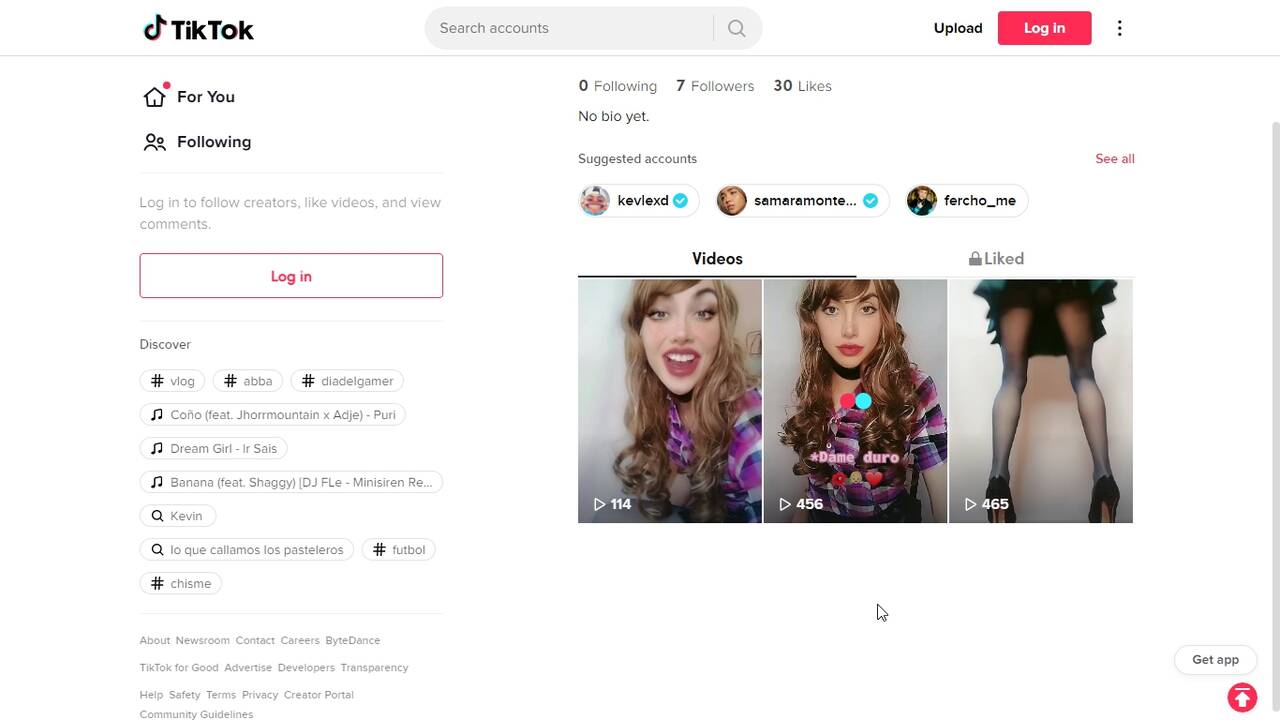The image size is (1280, 720).
Task: Open the Transparency footer link
Action: [x=374, y=667]
